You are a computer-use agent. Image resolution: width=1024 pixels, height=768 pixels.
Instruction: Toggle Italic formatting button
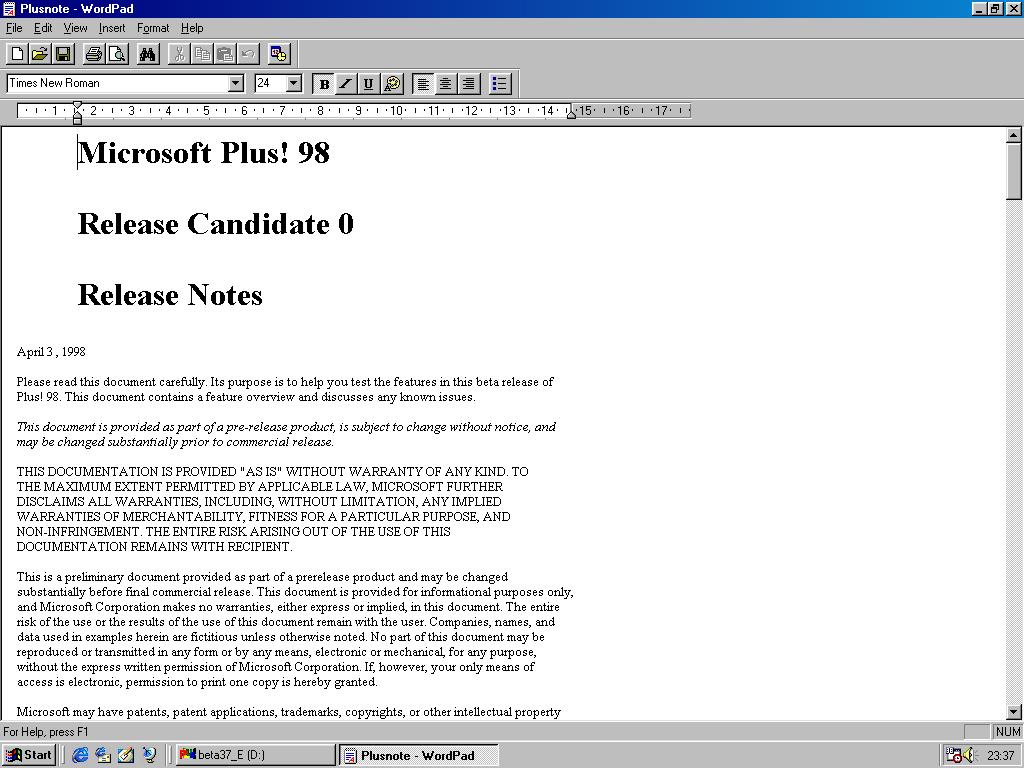coord(346,84)
